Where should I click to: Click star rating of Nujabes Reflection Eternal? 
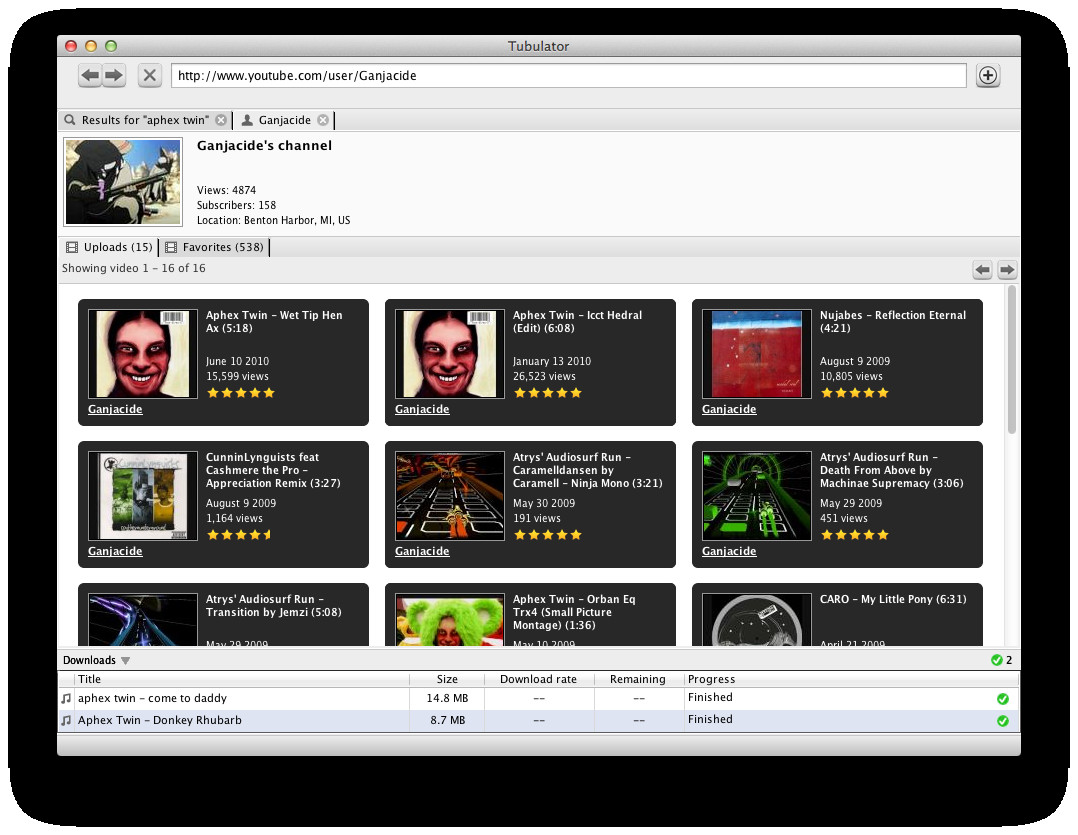point(855,393)
